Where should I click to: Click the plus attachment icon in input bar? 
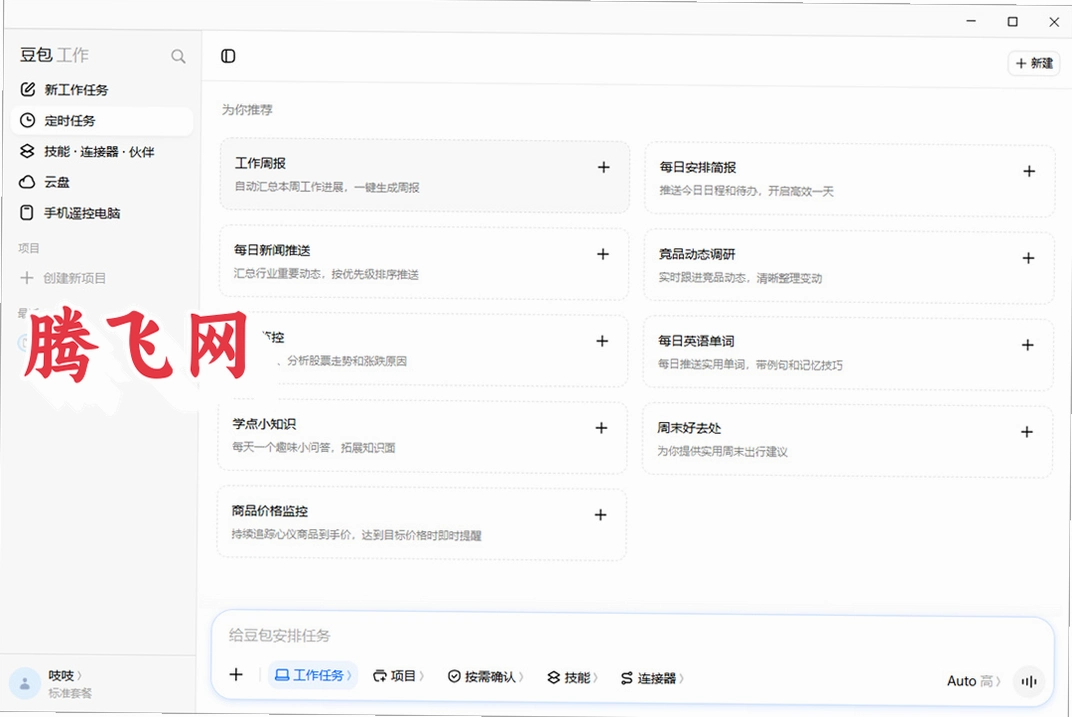pyautogui.click(x=236, y=675)
